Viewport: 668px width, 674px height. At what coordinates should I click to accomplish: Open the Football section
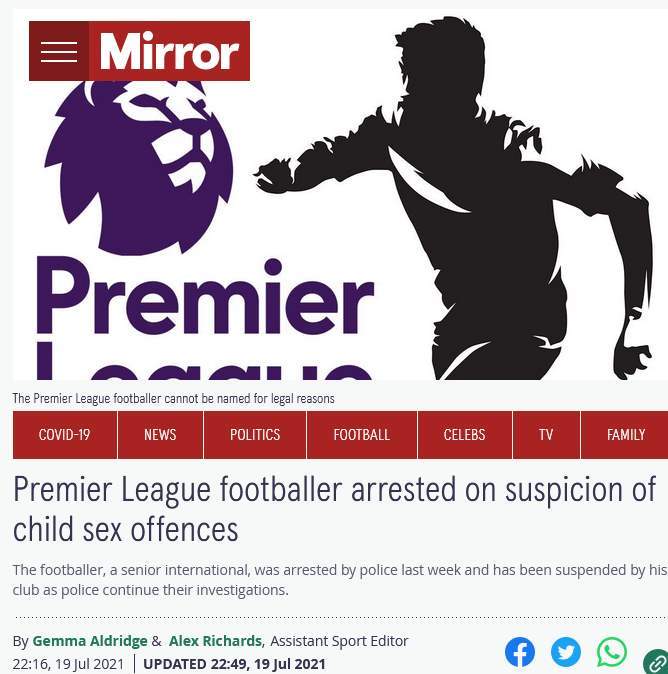(362, 435)
